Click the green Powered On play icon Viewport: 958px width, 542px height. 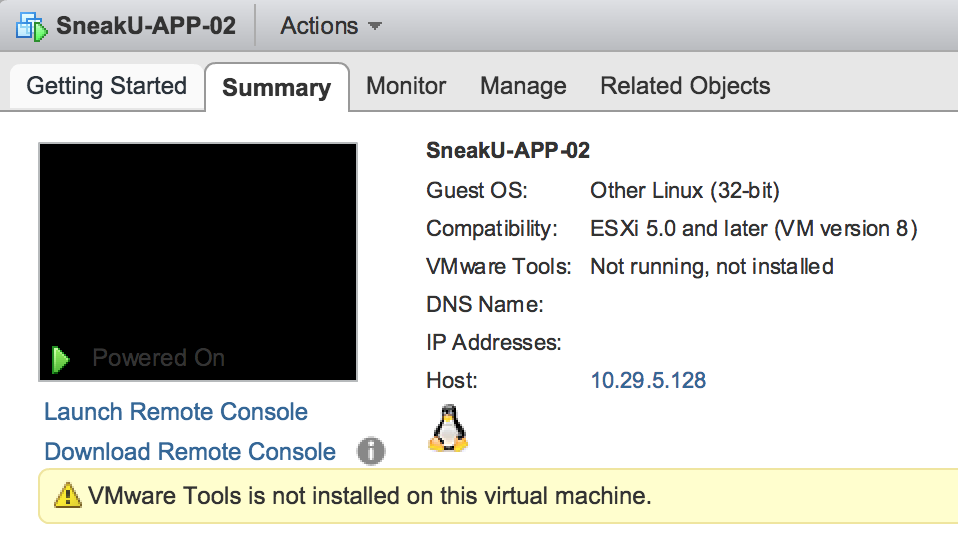tap(60, 359)
